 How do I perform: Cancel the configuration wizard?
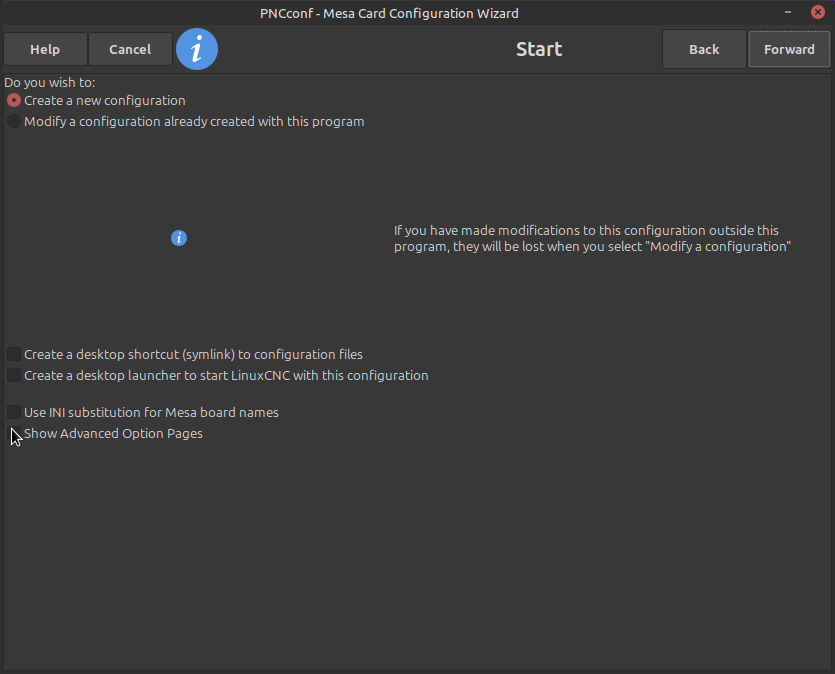click(130, 50)
